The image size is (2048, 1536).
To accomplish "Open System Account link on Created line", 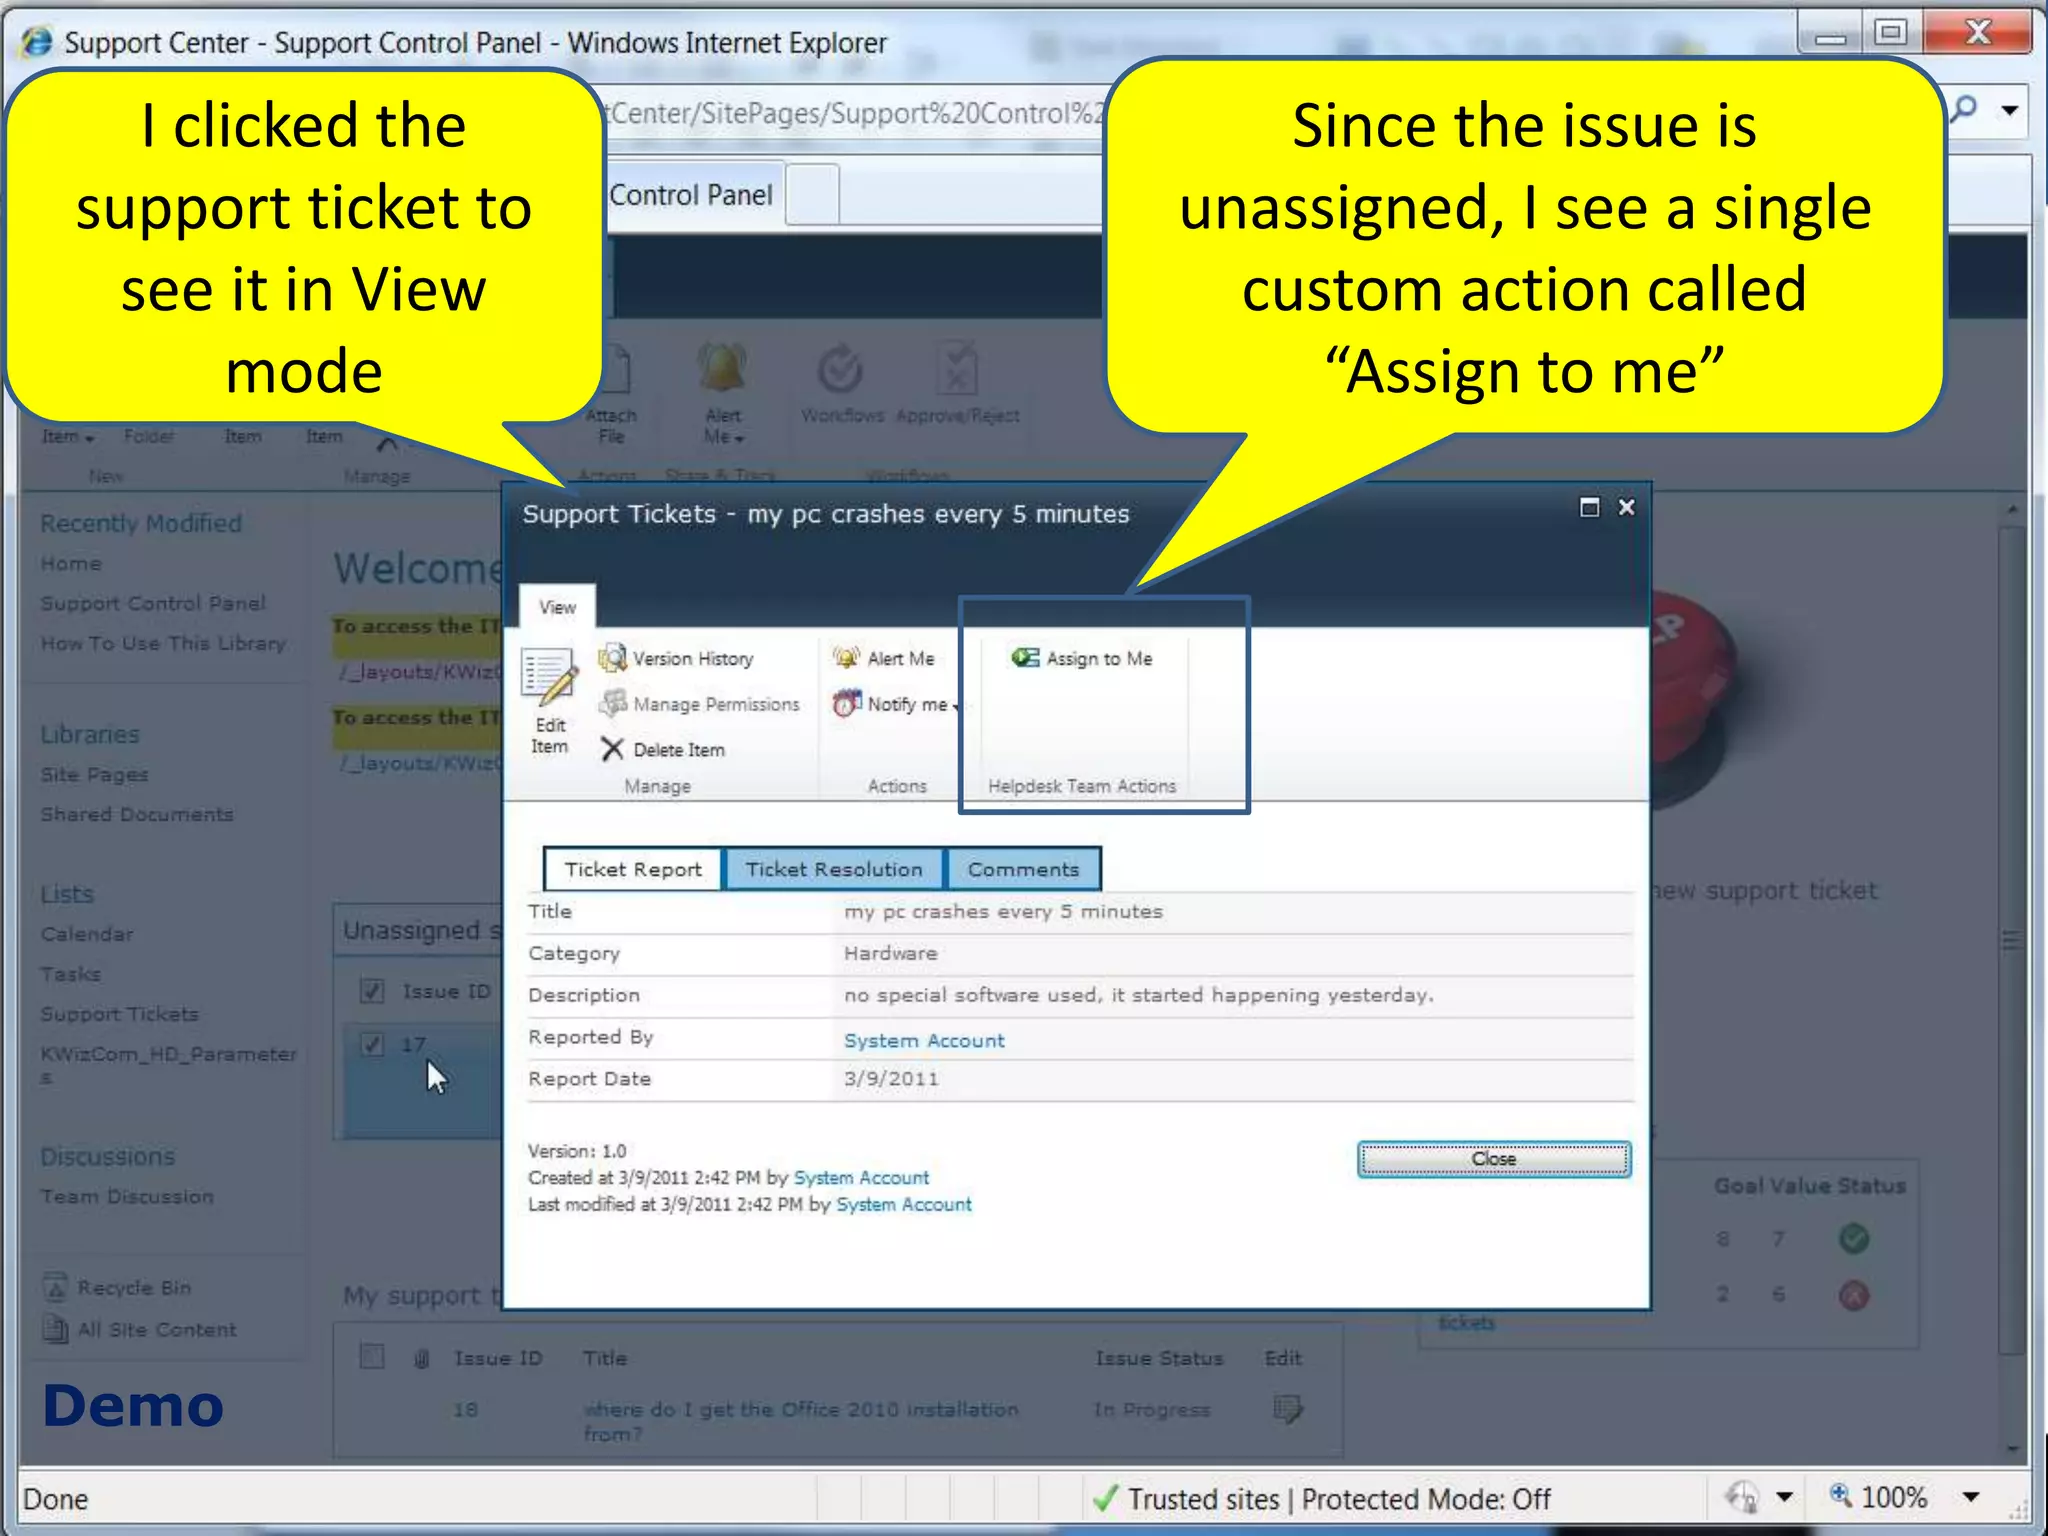I will pos(861,1177).
